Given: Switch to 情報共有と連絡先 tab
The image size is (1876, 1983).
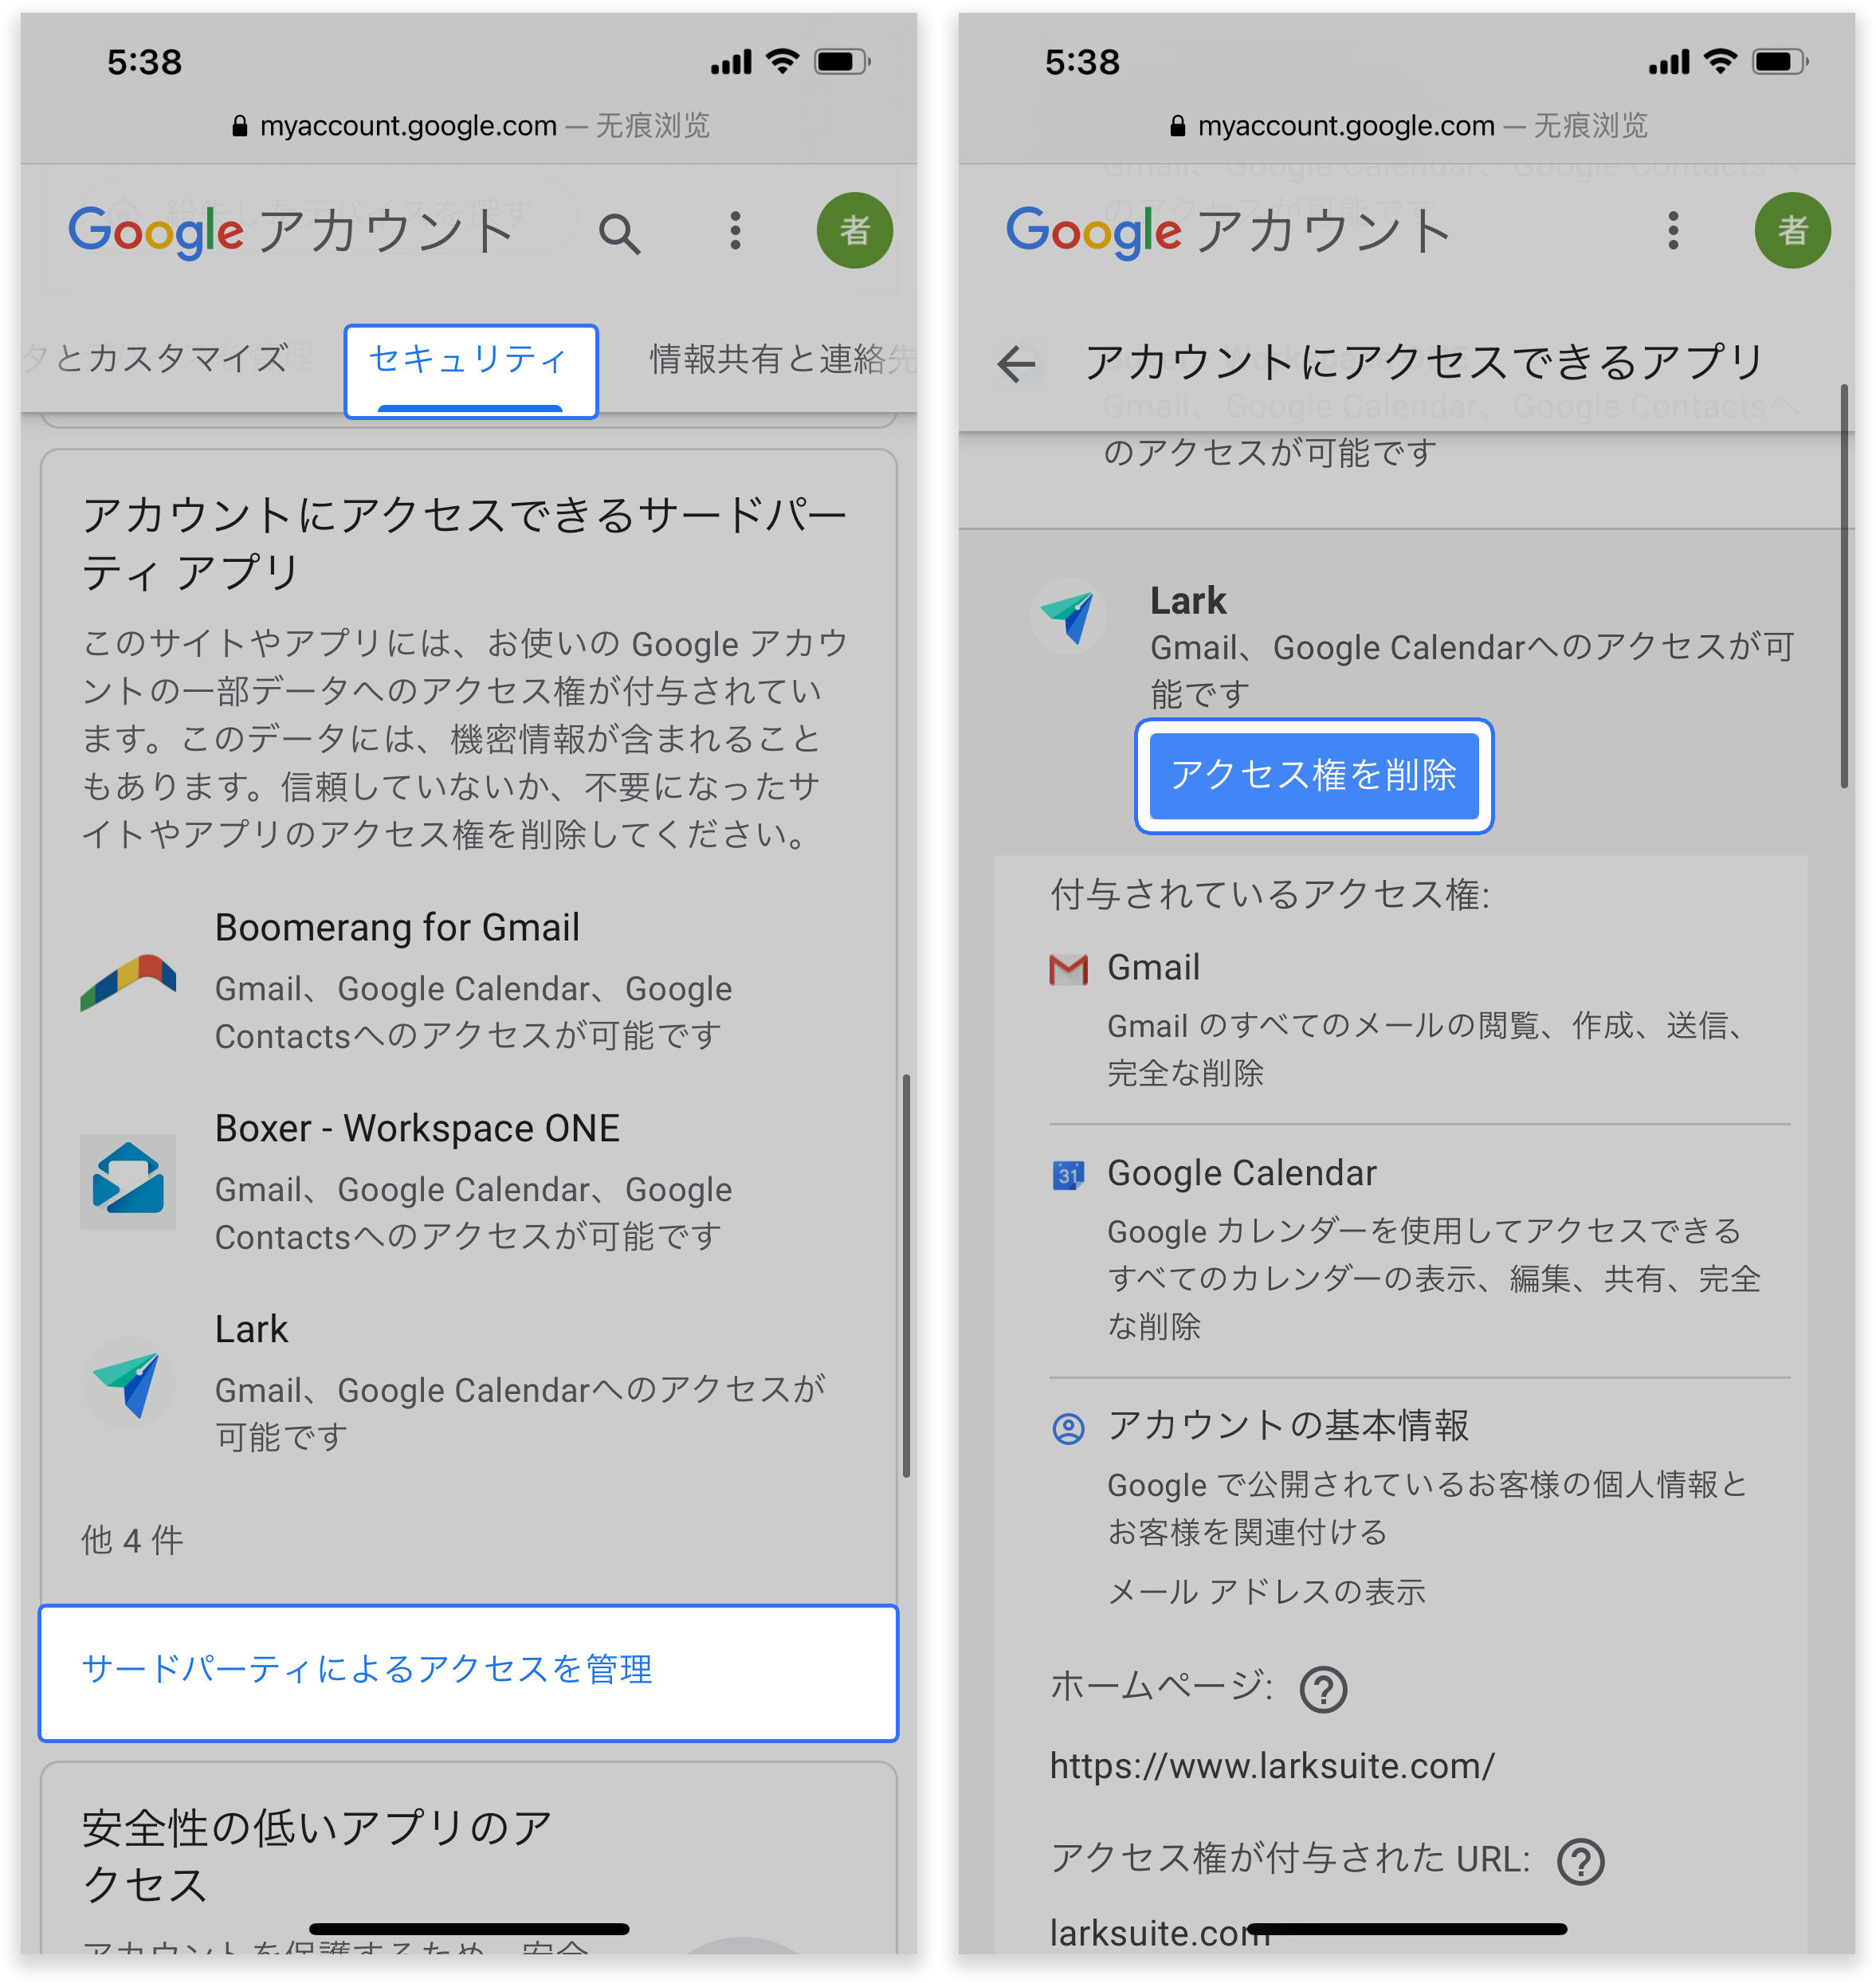Looking at the screenshot, I should point(781,359).
